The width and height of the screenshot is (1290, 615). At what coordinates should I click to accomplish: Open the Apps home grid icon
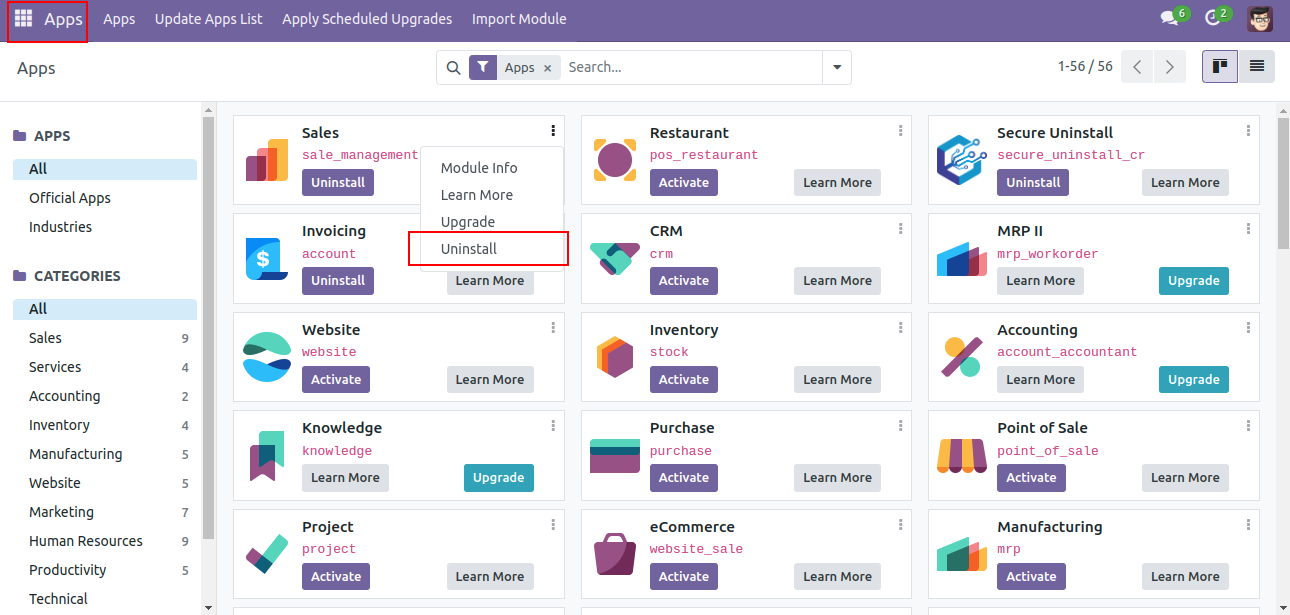click(x=23, y=19)
